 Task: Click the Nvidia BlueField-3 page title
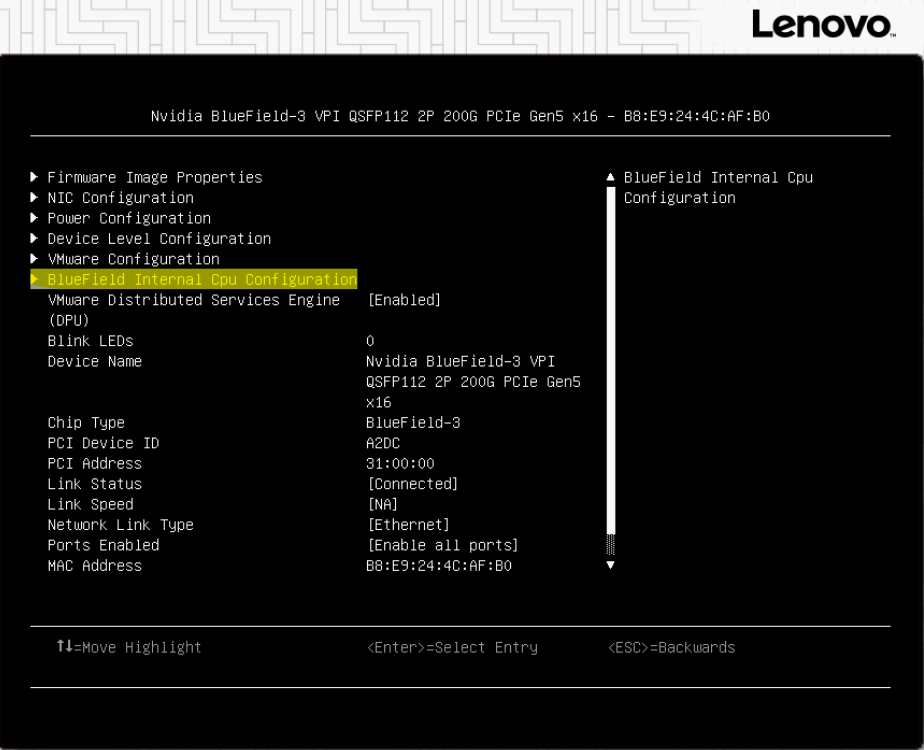[460, 116]
